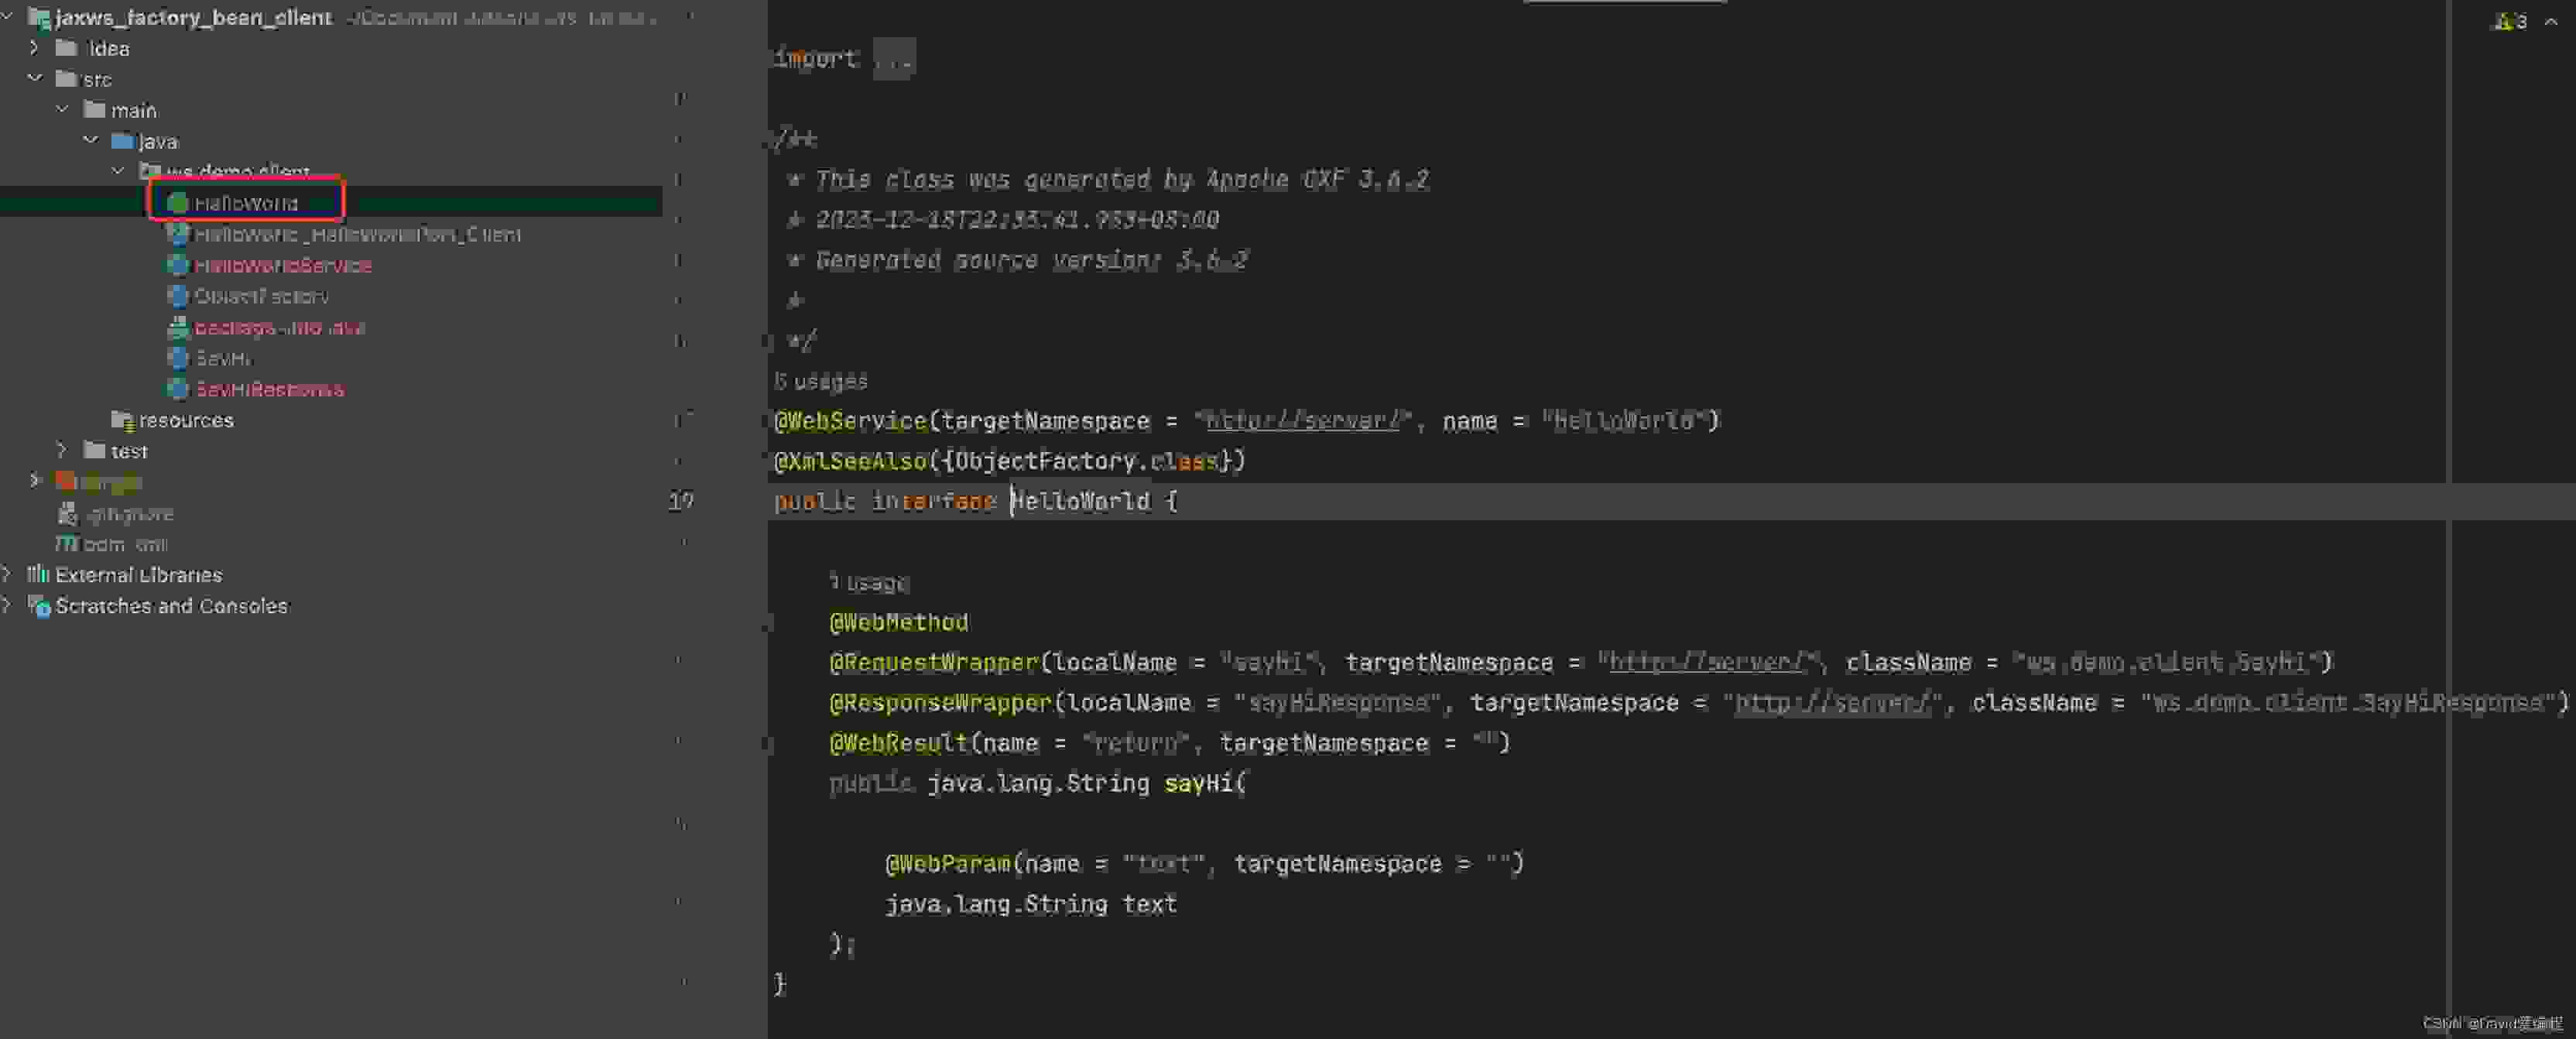2576x1039 pixels.
Task: Click the '1 usage' hint above @WebMethod
Action: [869, 583]
